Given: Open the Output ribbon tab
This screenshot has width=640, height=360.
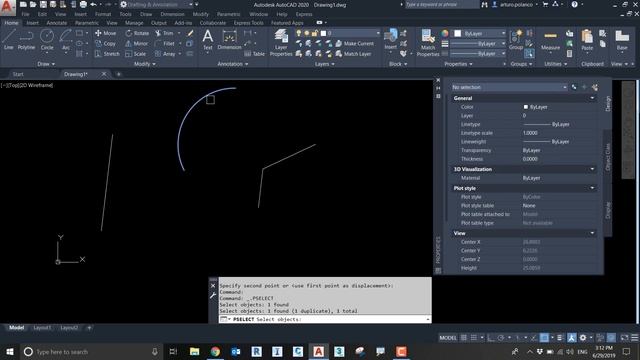Looking at the screenshot, I should pyautogui.click(x=159, y=23).
